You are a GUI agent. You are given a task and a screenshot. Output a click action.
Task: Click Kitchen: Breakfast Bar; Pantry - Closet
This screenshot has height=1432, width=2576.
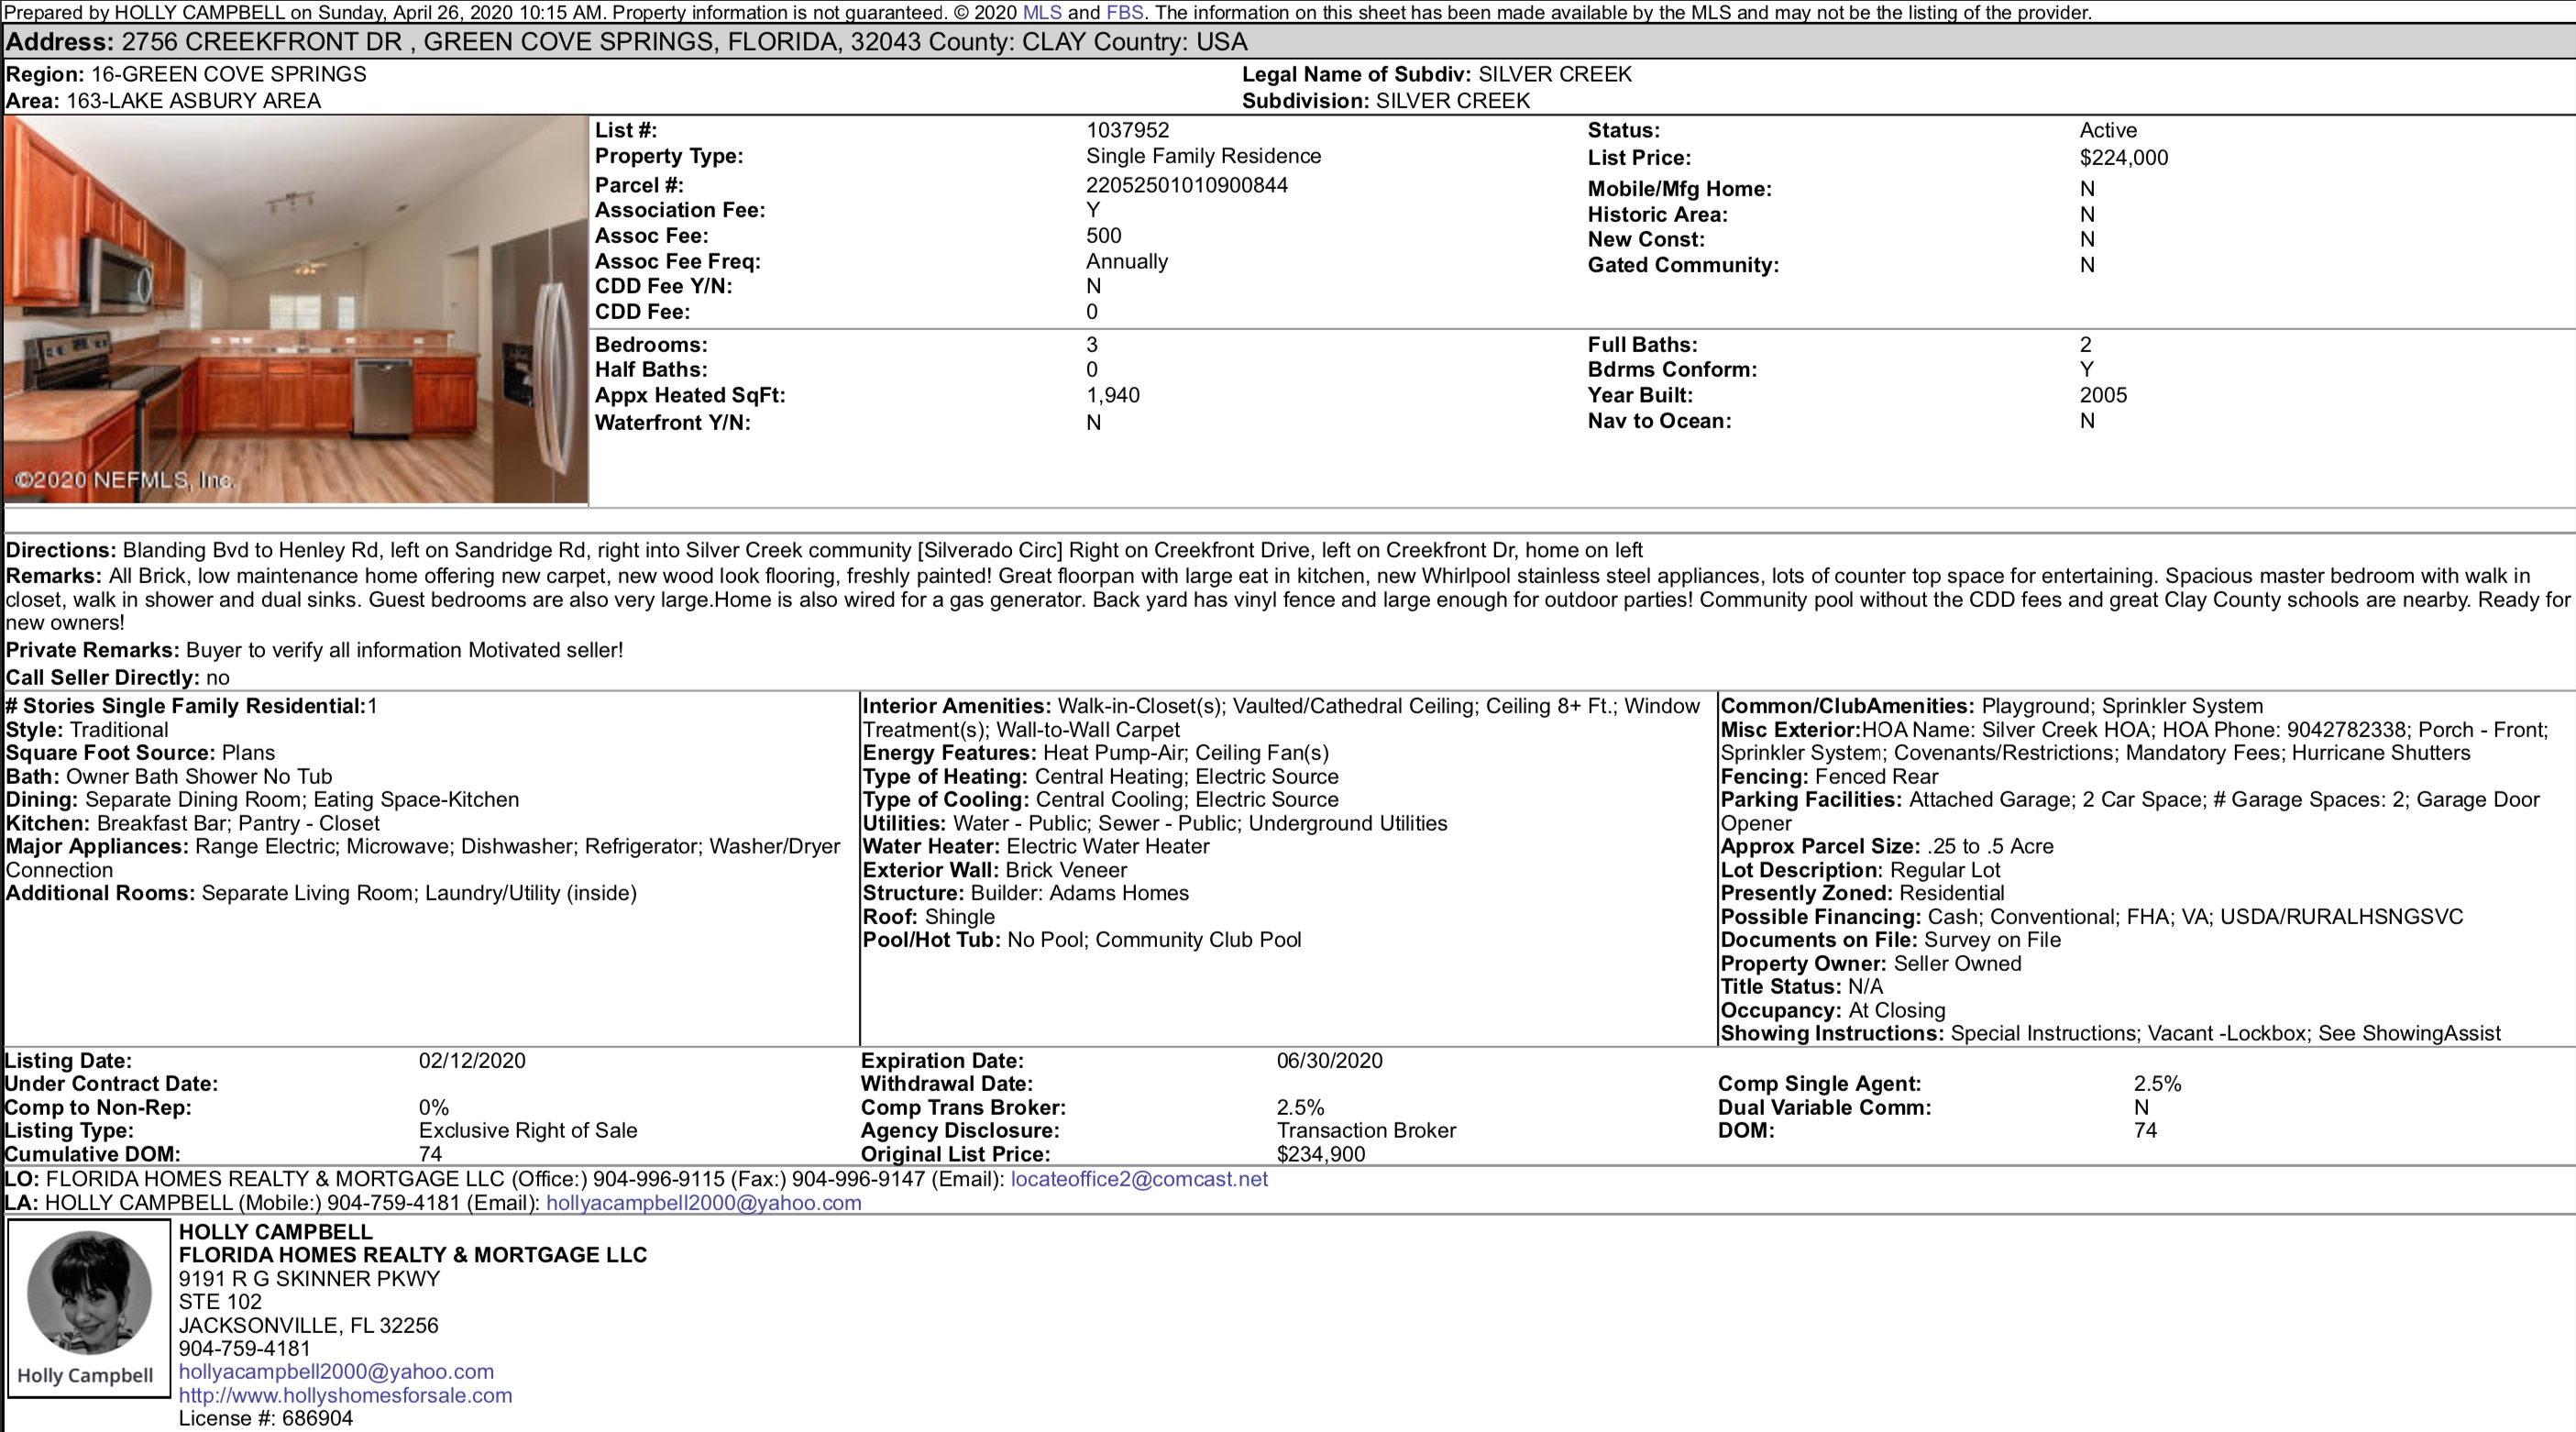(x=193, y=824)
